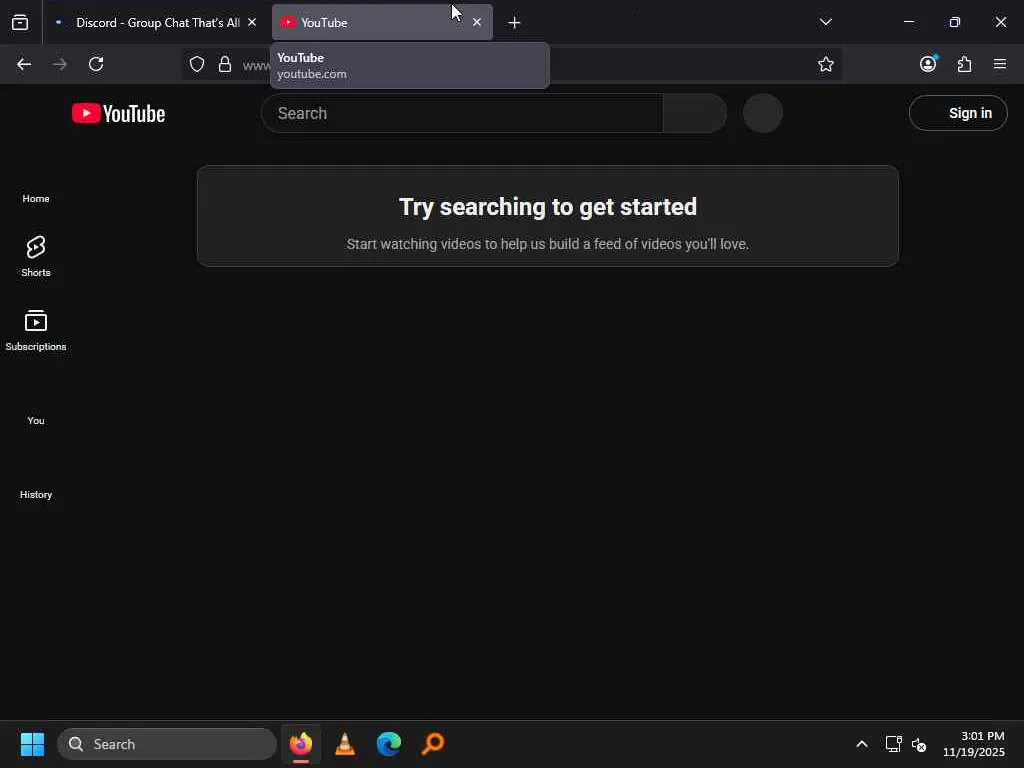The height and width of the screenshot is (768, 1024).
Task: Open the Firefox account icon
Action: click(928, 63)
